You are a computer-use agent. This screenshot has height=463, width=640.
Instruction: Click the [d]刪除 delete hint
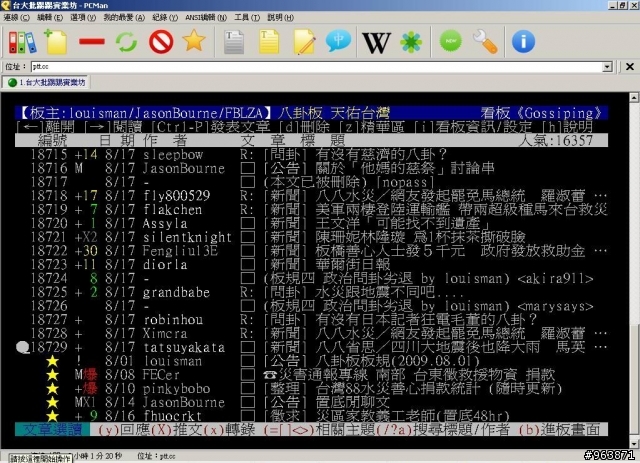click(304, 127)
